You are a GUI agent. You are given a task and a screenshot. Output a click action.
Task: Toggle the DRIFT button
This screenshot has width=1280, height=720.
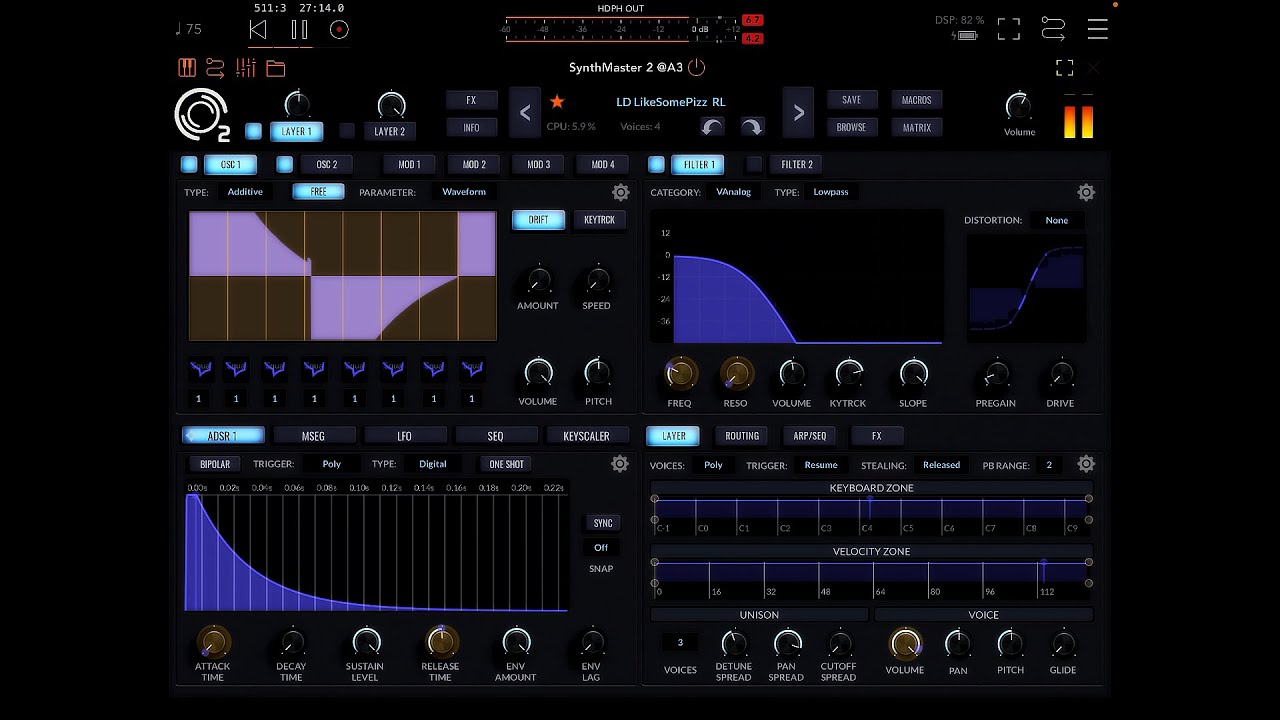(x=538, y=220)
